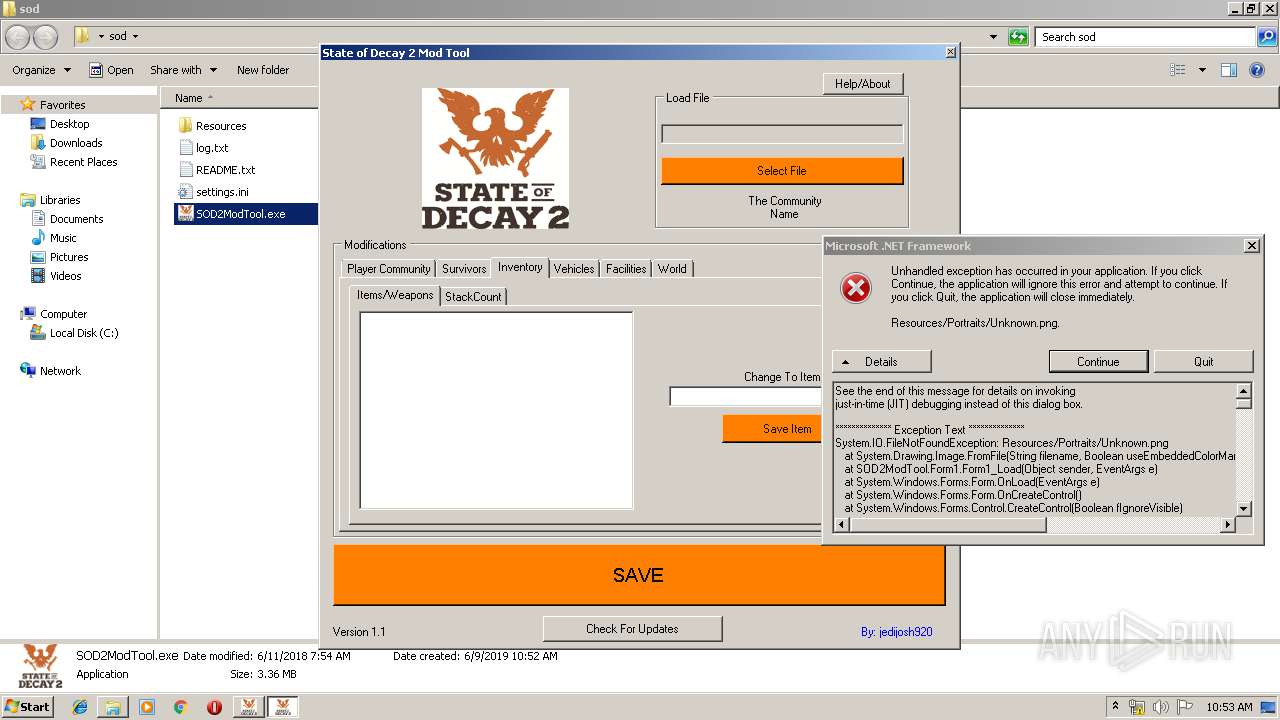
Task: Open Share with dropdown
Action: click(183, 70)
